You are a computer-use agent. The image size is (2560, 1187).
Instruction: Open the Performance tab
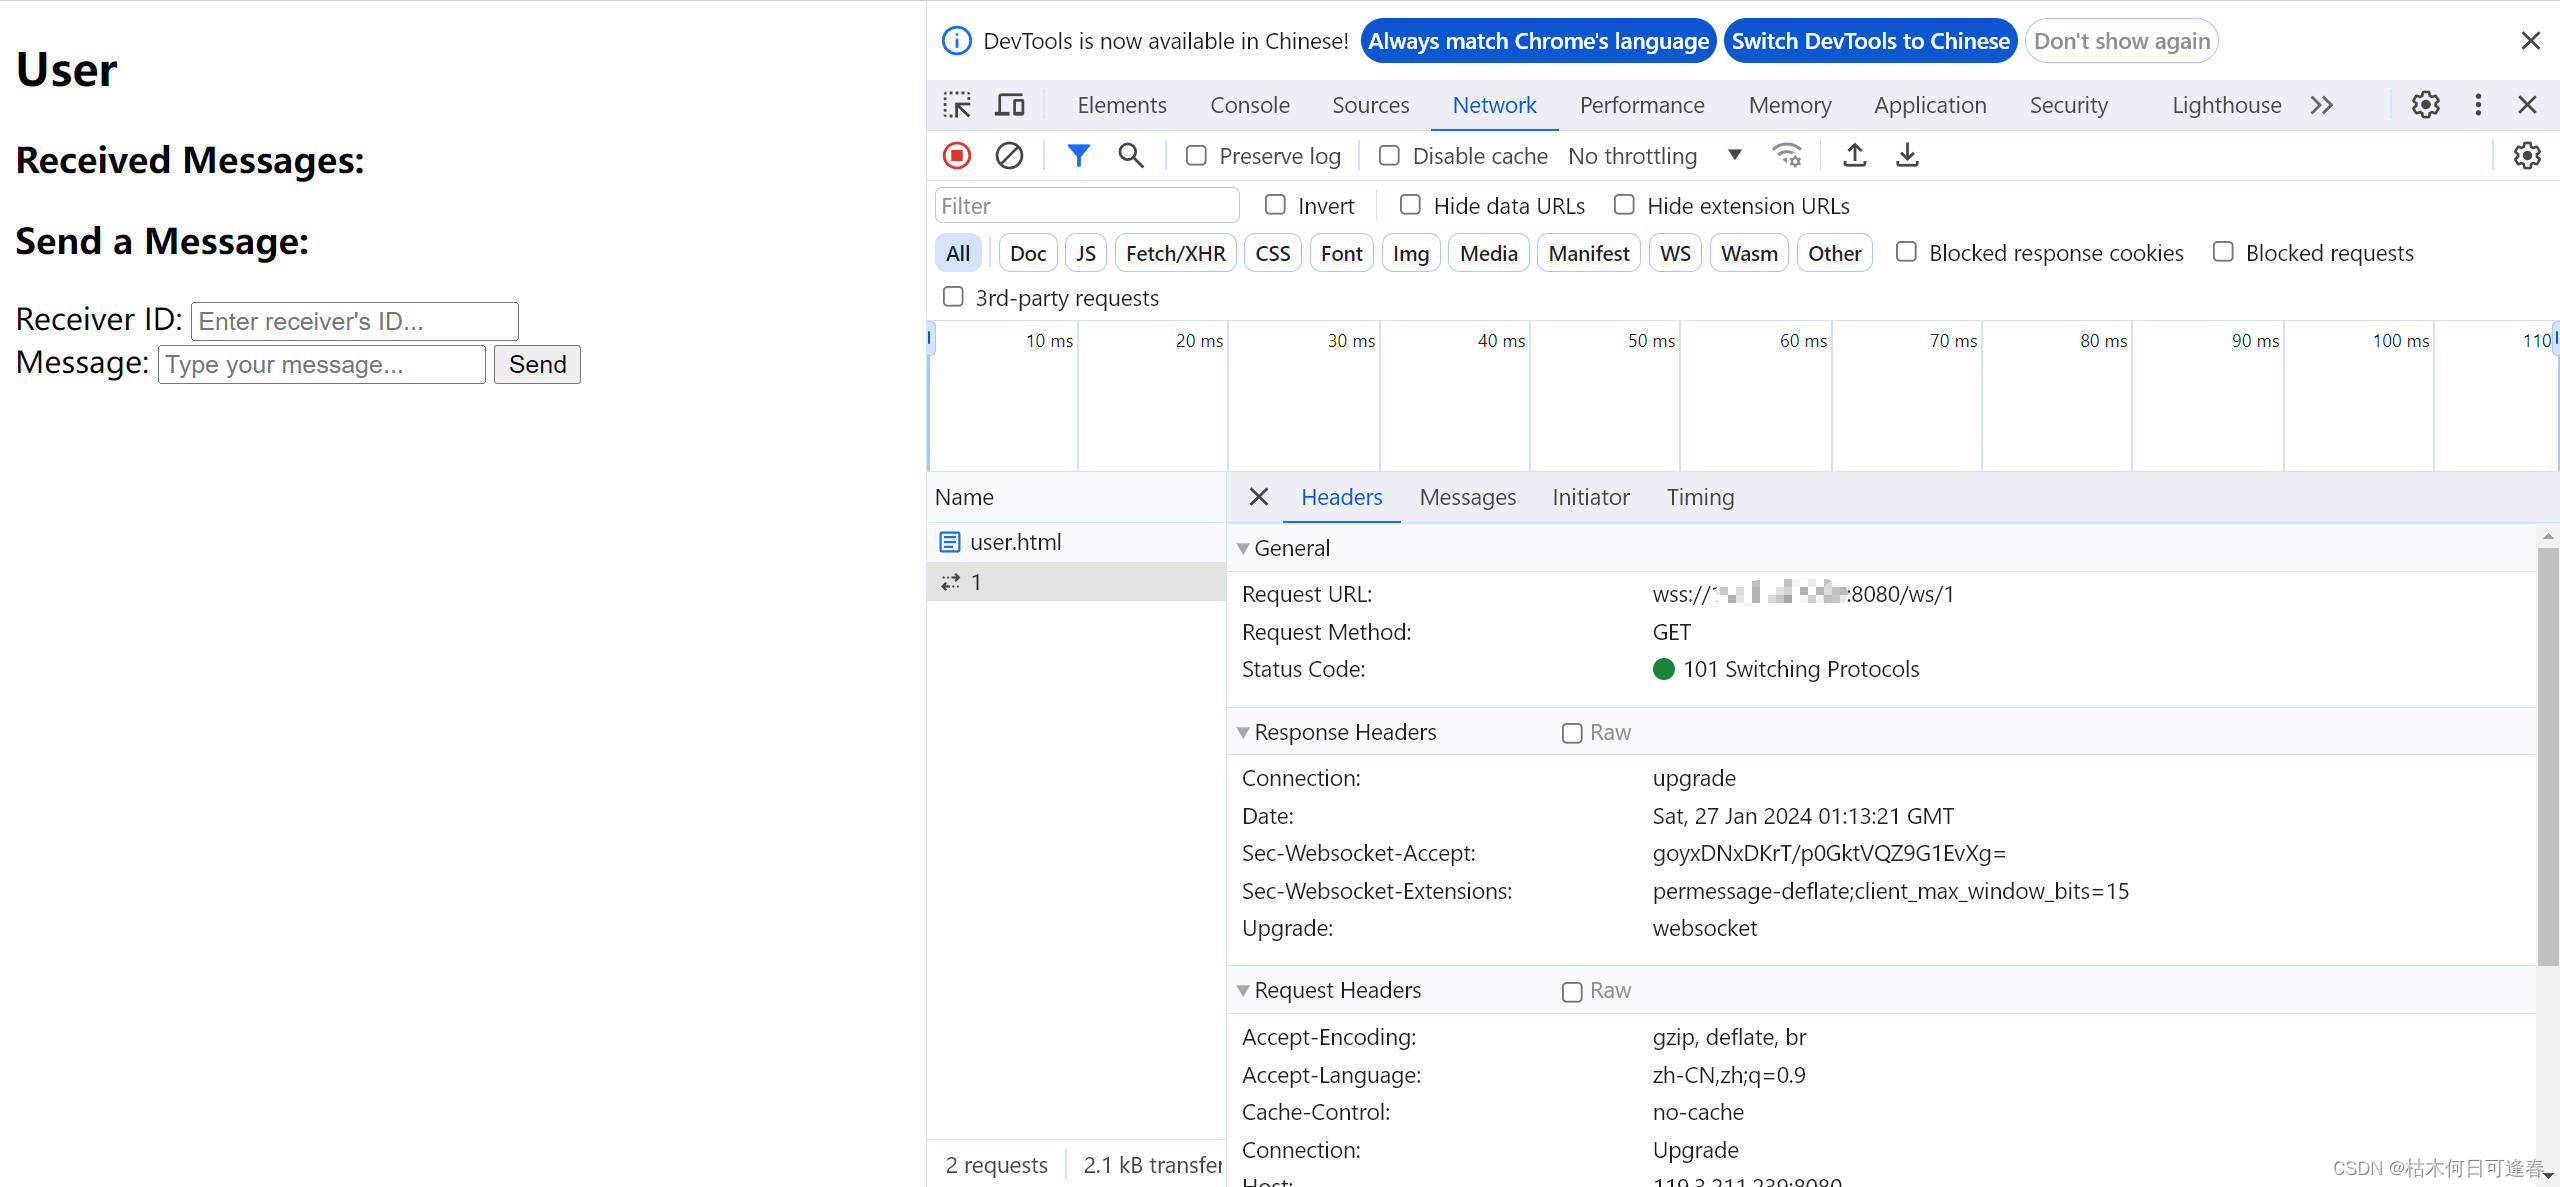[x=1642, y=105]
